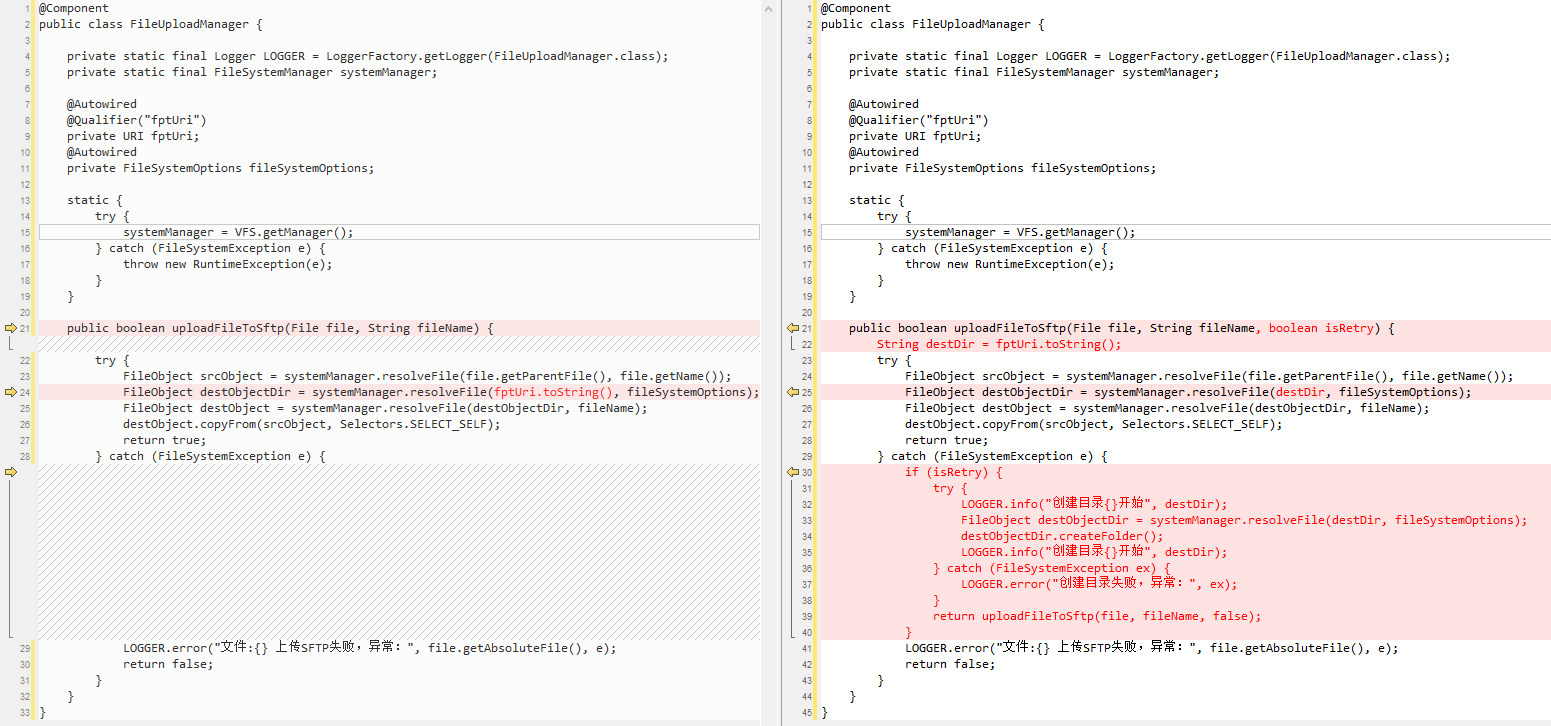Click LOGGER.error '上传SFTP失败' line in right pane
Viewport: 1551px width, 726px height.
[x=1152, y=648]
